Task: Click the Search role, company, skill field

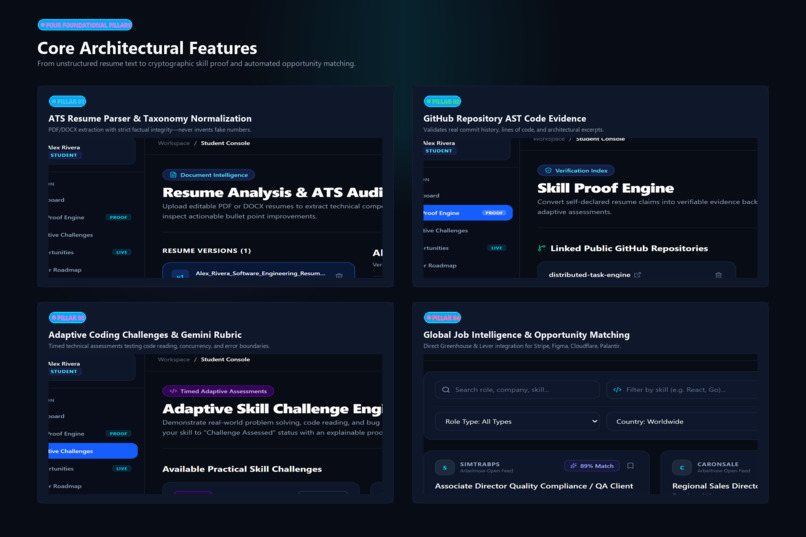Action: coord(518,390)
